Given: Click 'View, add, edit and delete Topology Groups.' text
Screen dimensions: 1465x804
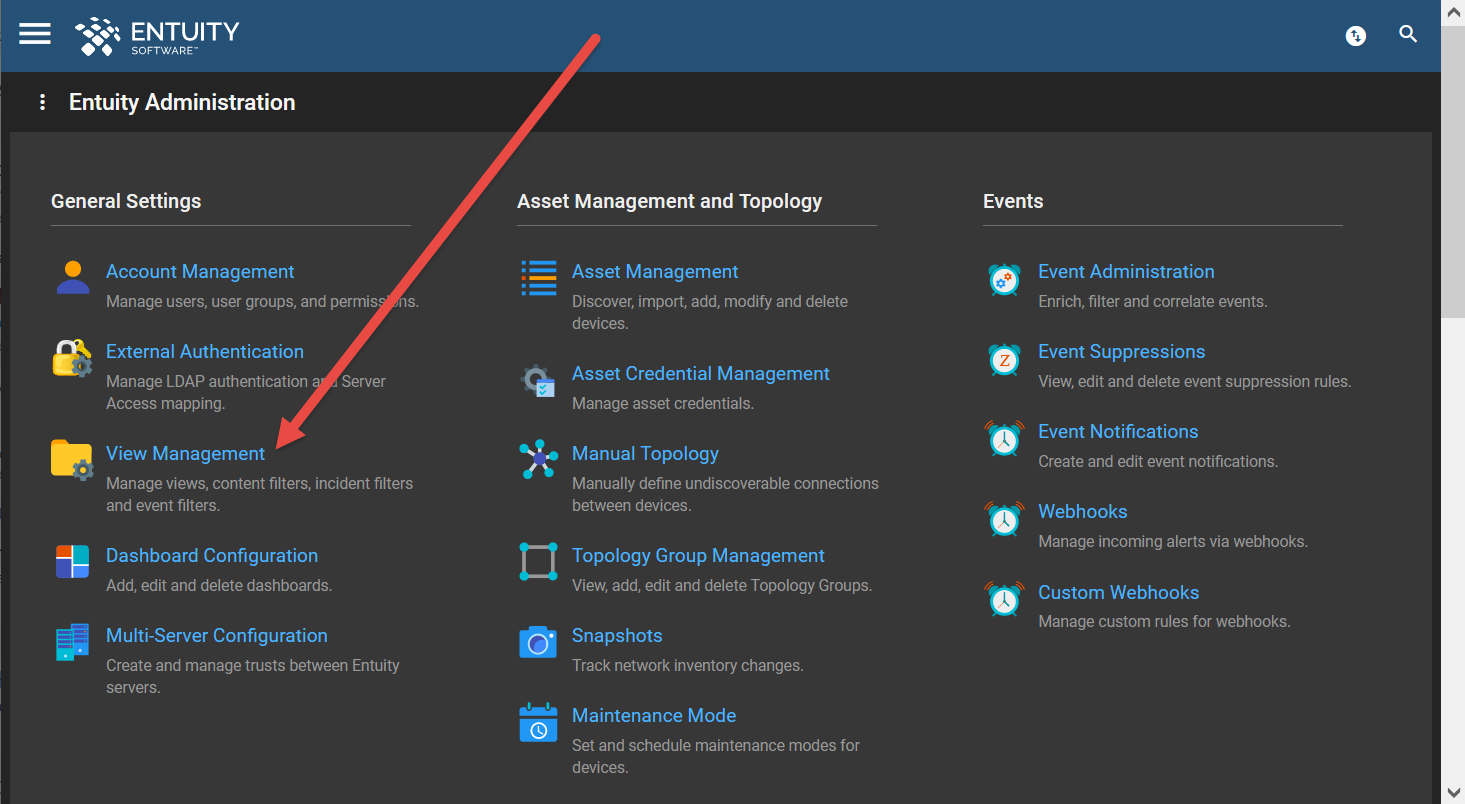Looking at the screenshot, I should coord(722,585).
